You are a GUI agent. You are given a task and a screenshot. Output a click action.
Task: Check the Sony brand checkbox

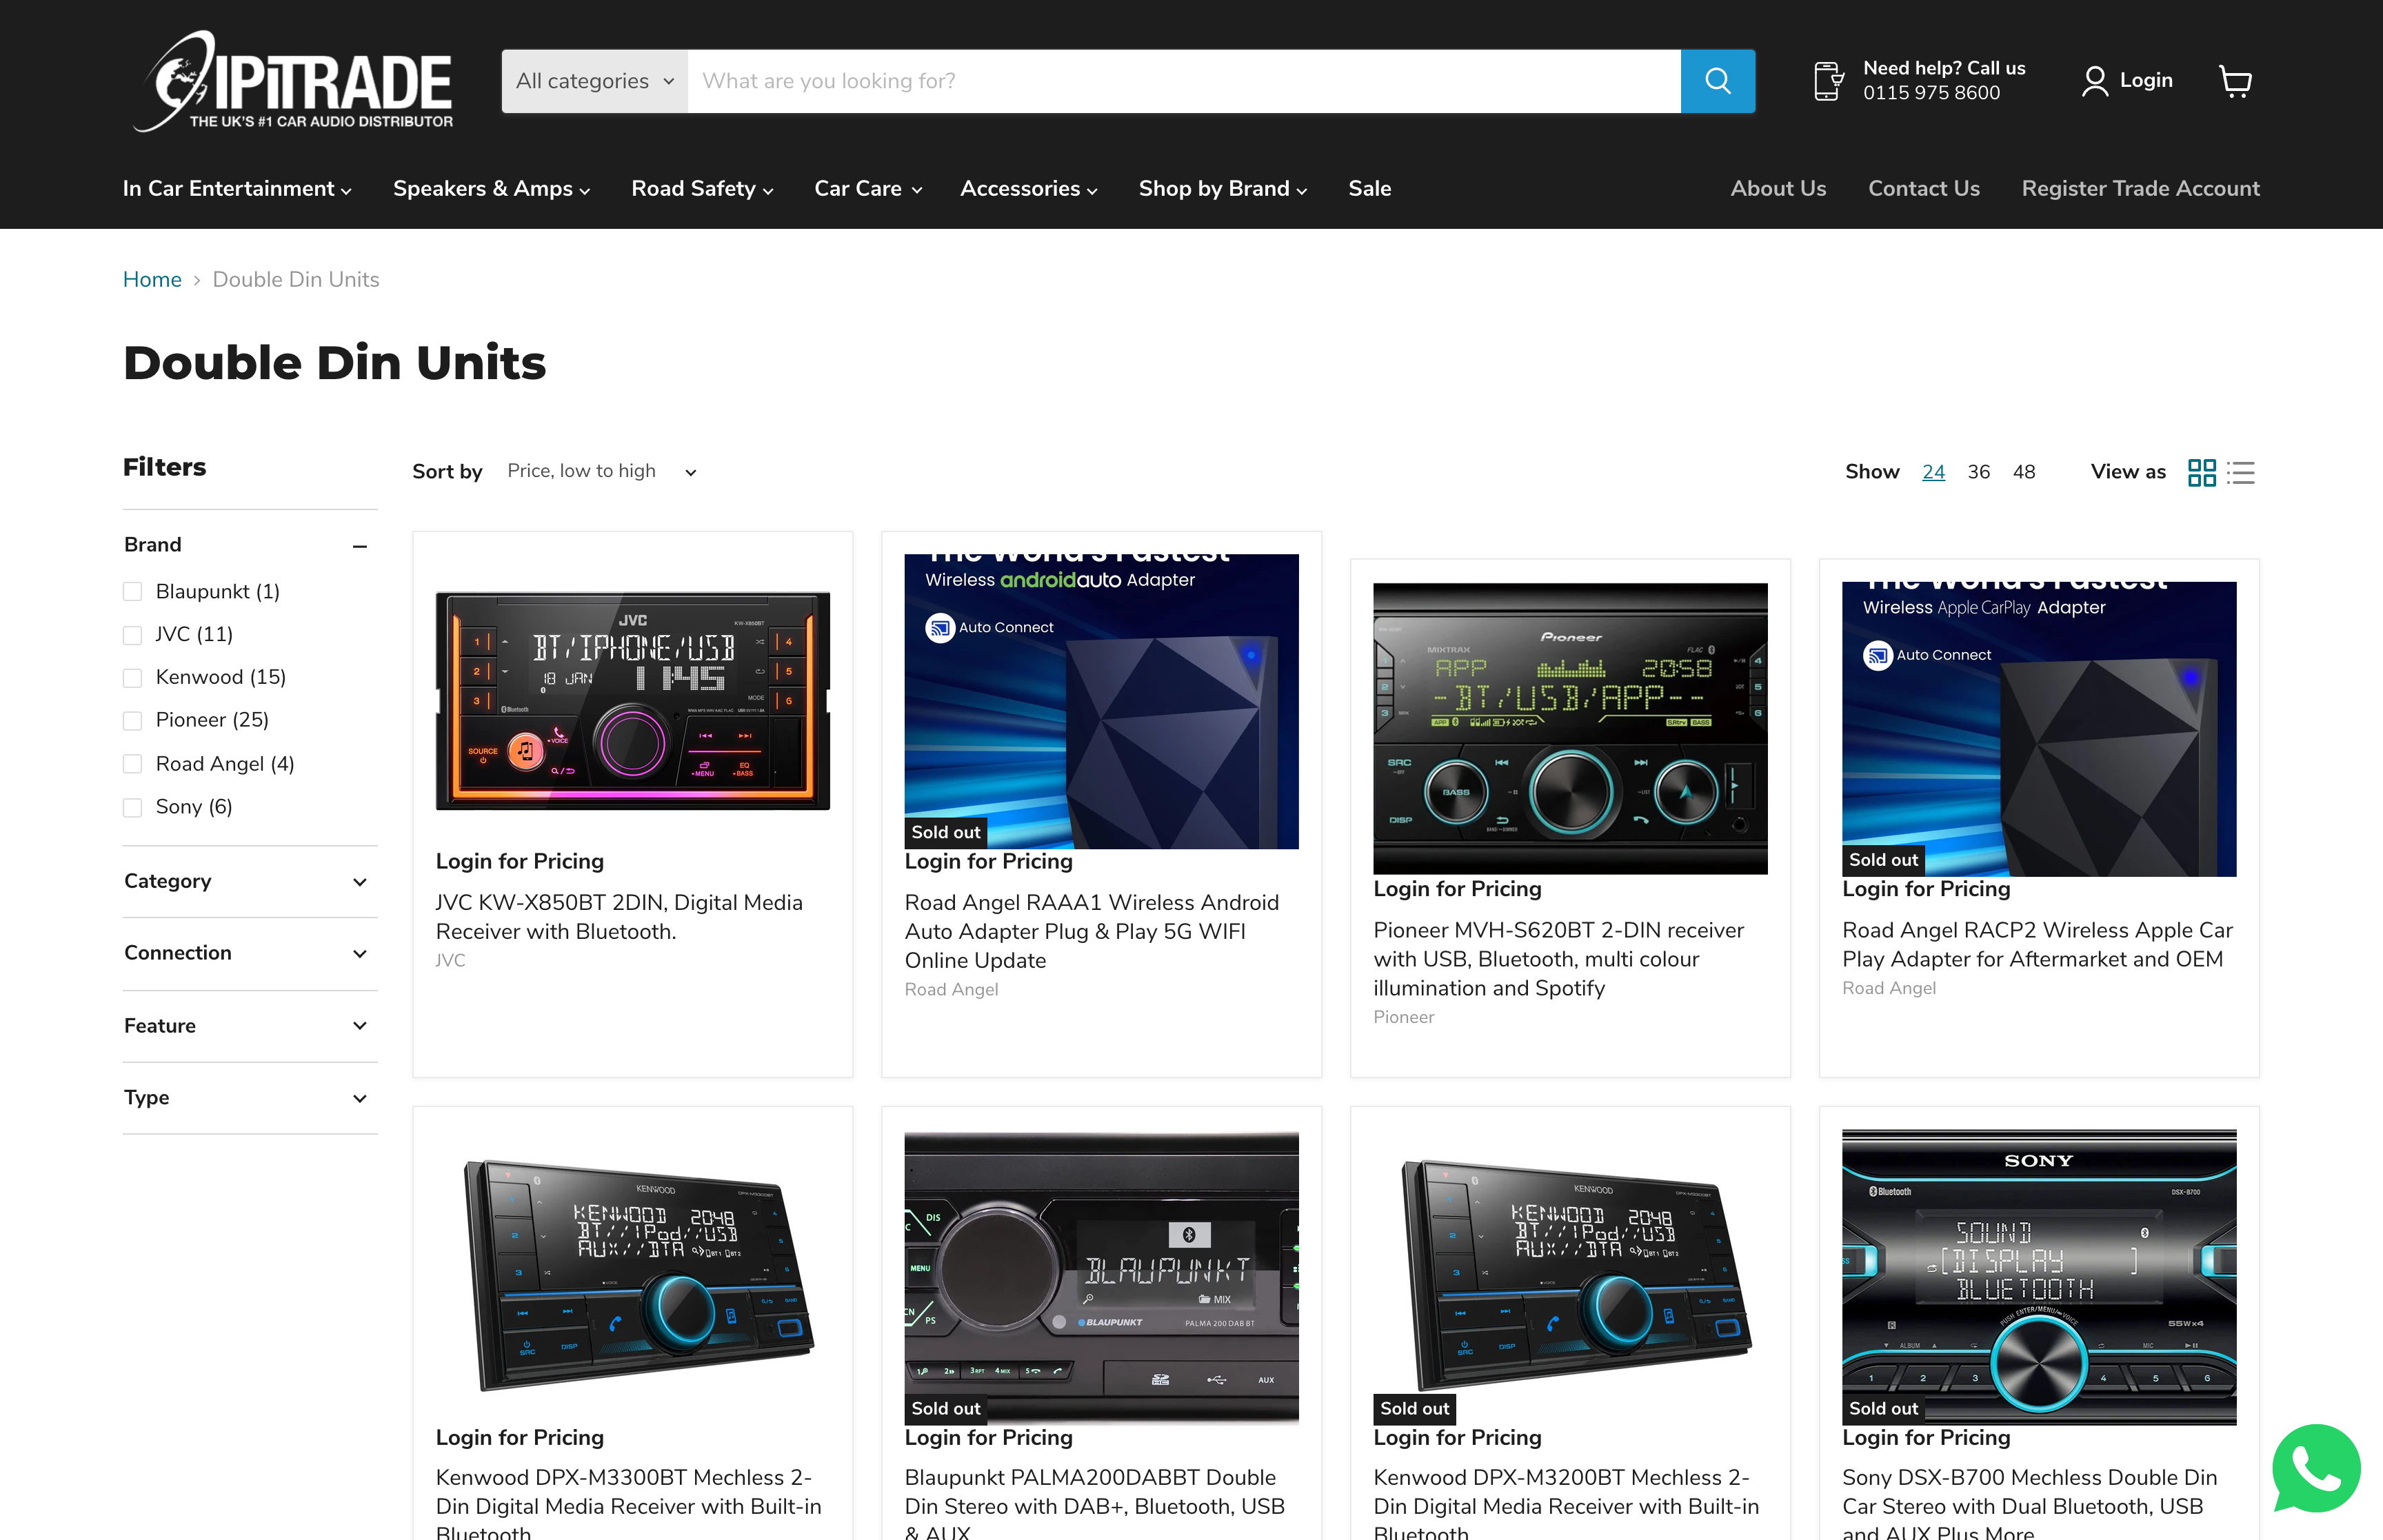[132, 807]
